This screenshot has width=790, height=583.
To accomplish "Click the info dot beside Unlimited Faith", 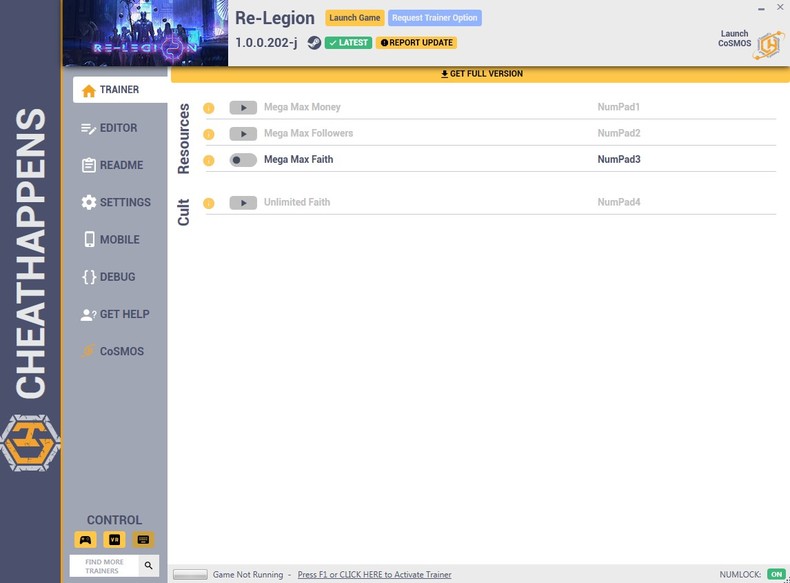I will click(209, 203).
